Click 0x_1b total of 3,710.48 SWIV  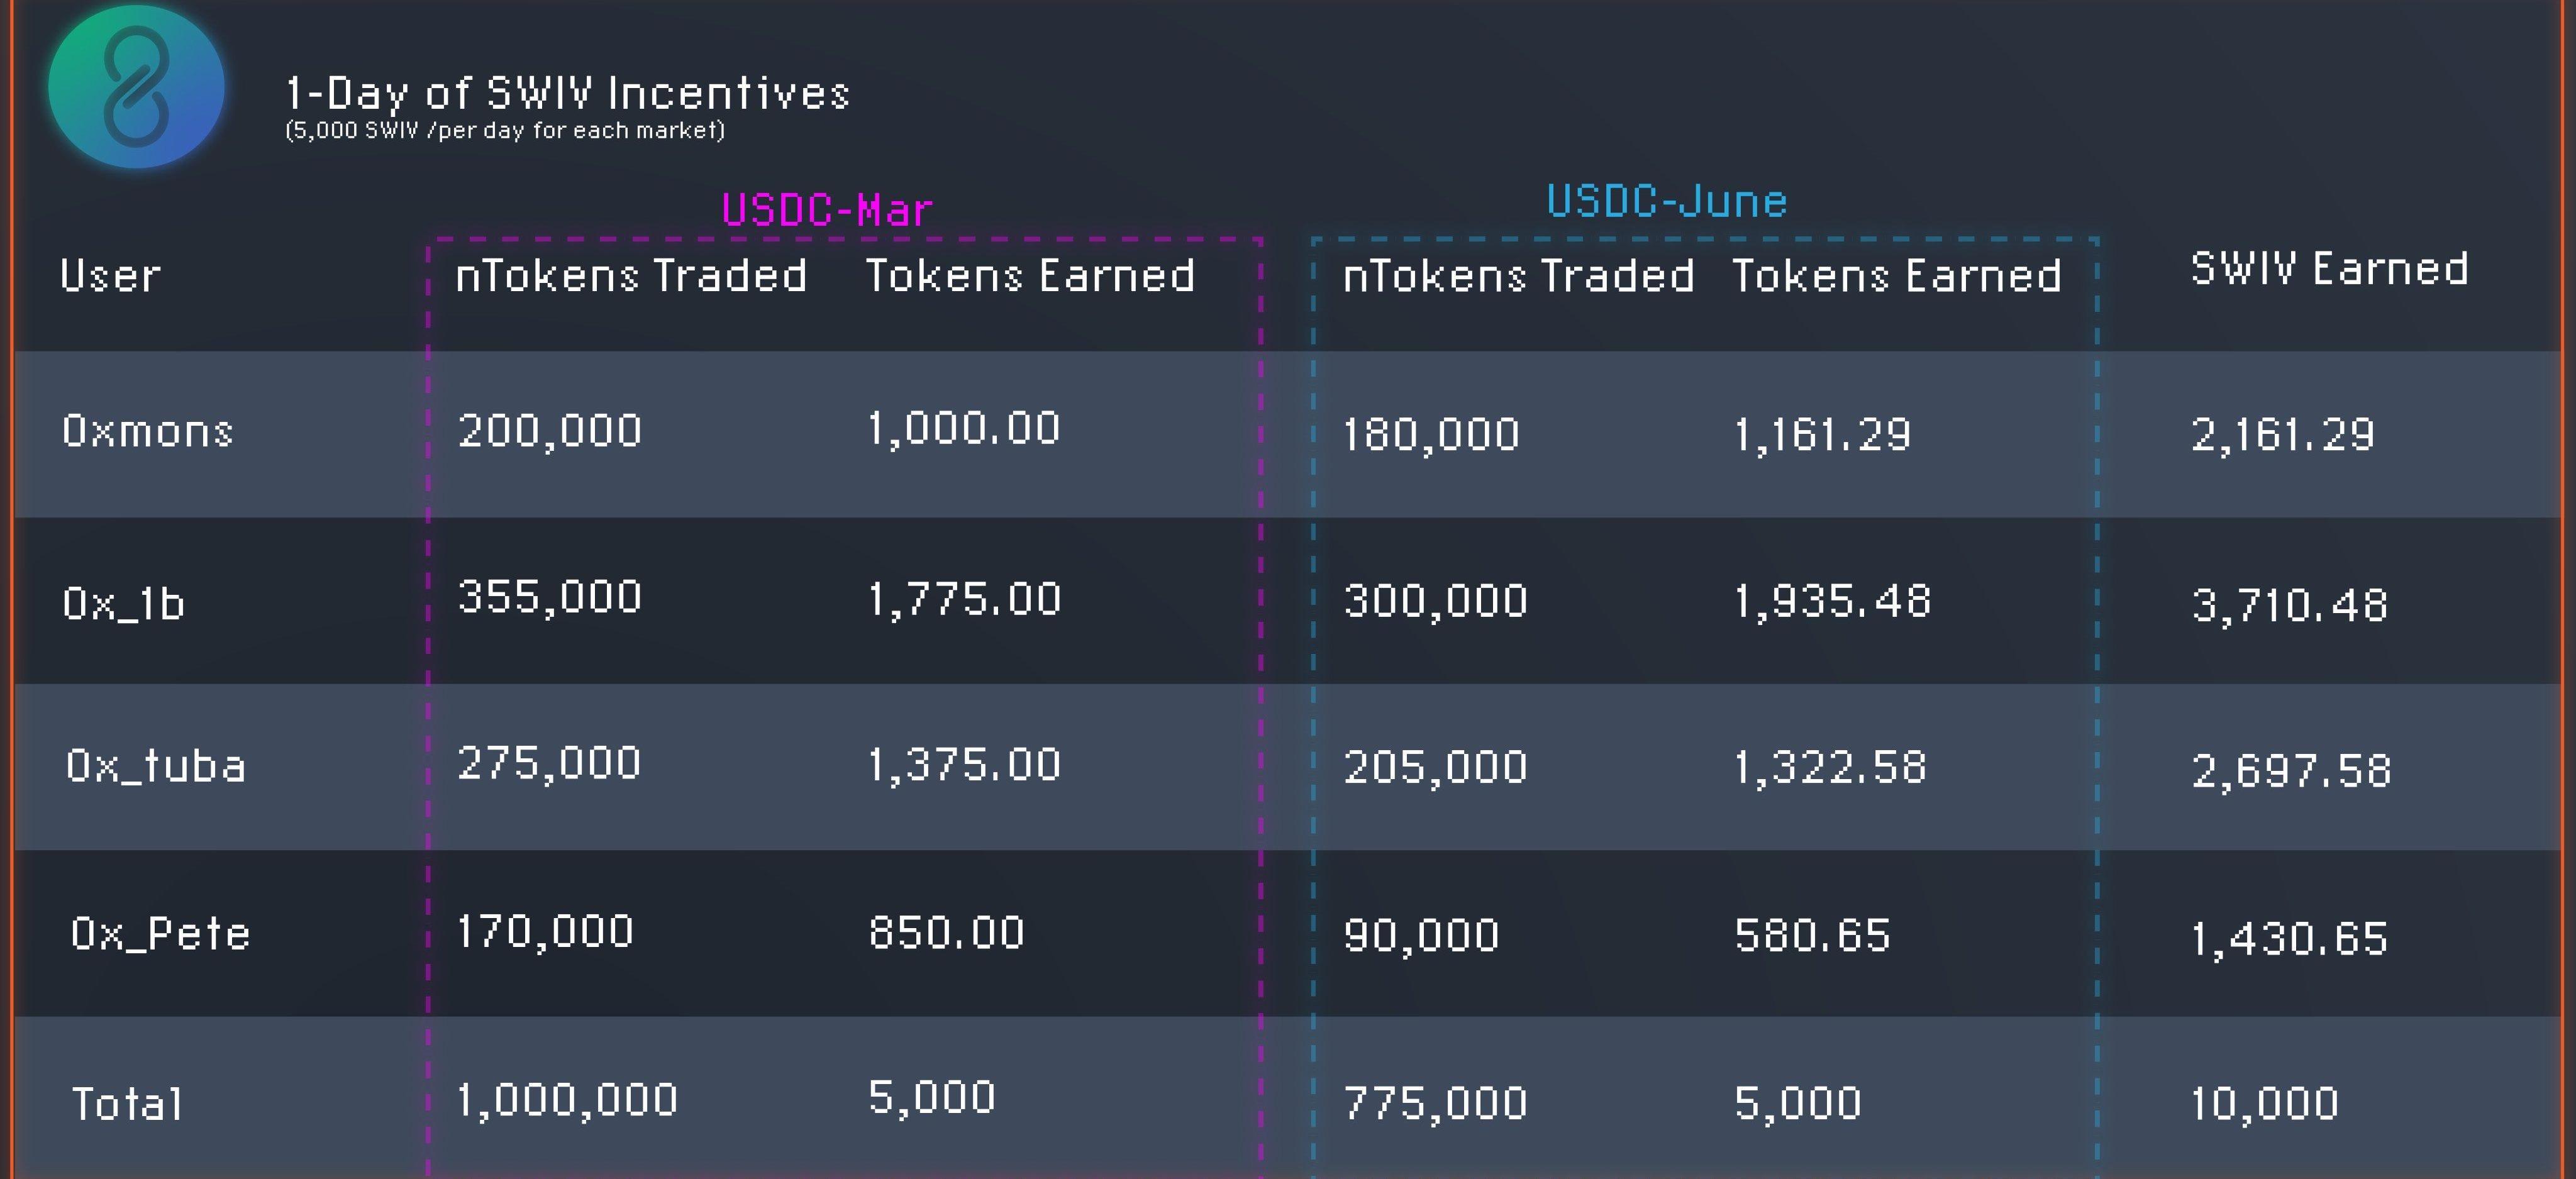click(2289, 605)
